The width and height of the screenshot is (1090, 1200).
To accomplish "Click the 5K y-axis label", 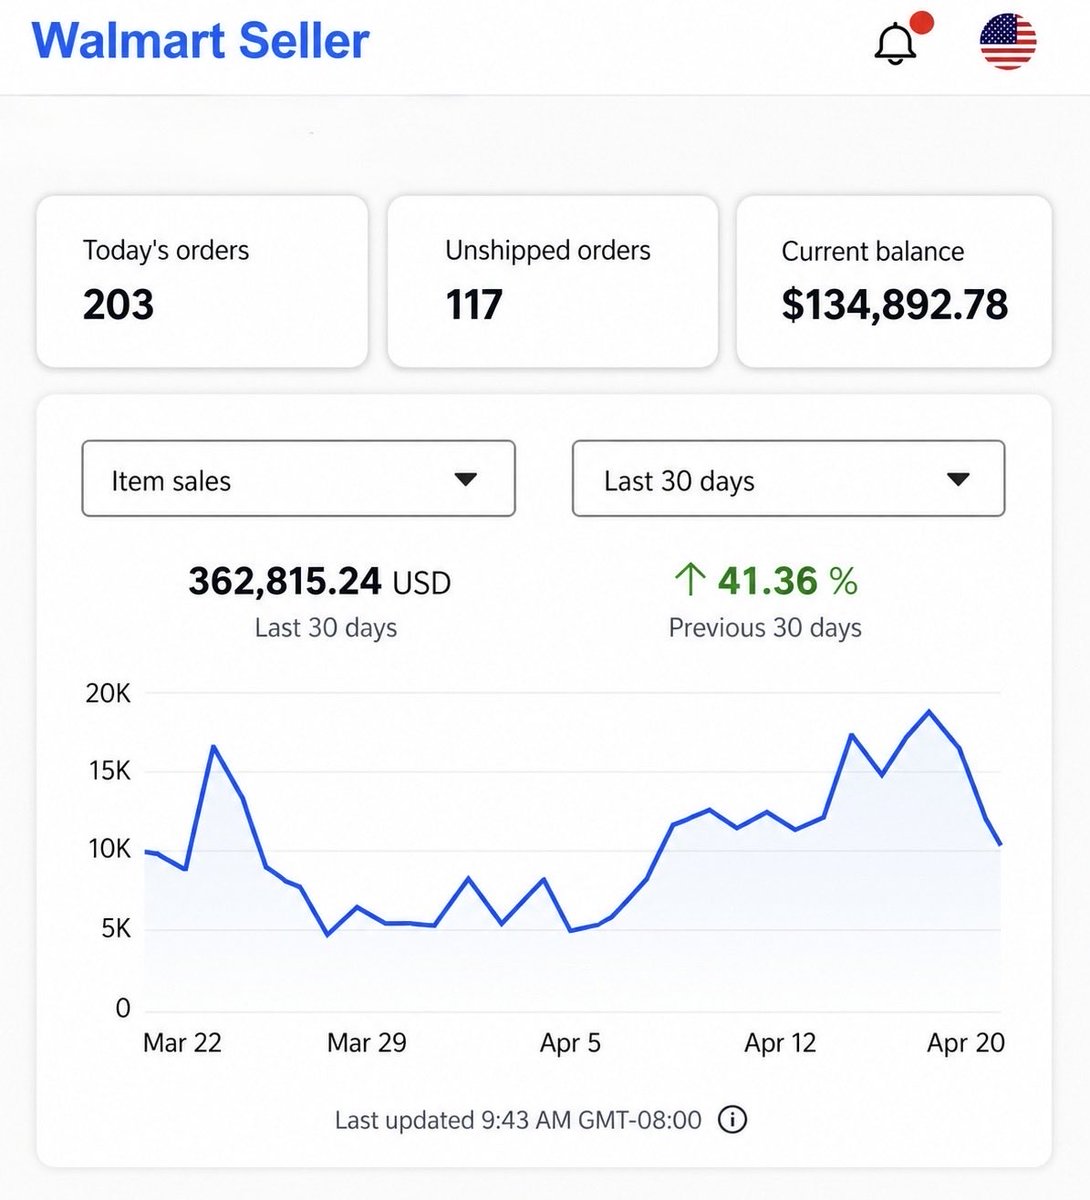I will pyautogui.click(x=116, y=928).
